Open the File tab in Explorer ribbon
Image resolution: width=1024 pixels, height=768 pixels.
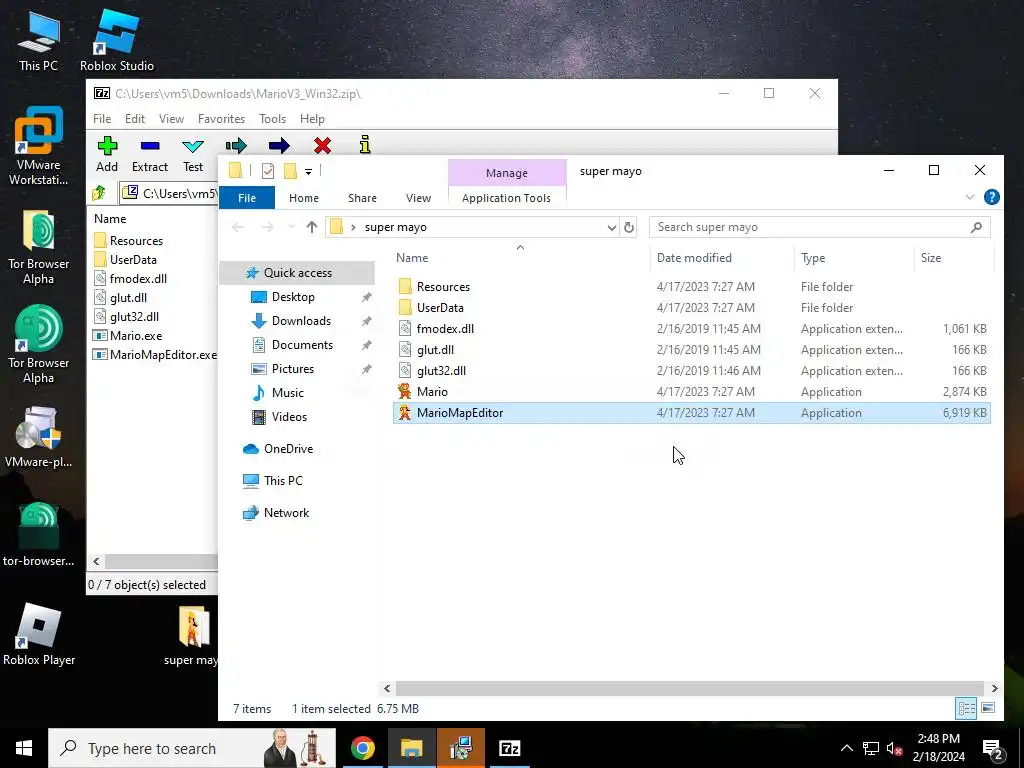point(247,198)
